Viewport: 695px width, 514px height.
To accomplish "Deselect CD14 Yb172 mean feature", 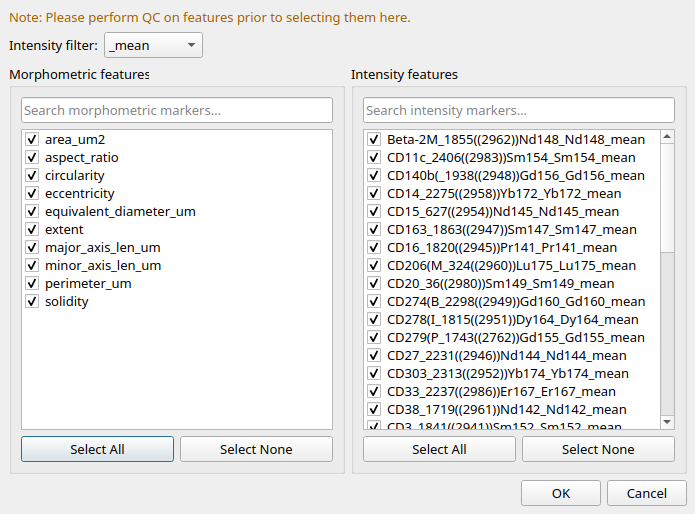I will tap(374, 194).
